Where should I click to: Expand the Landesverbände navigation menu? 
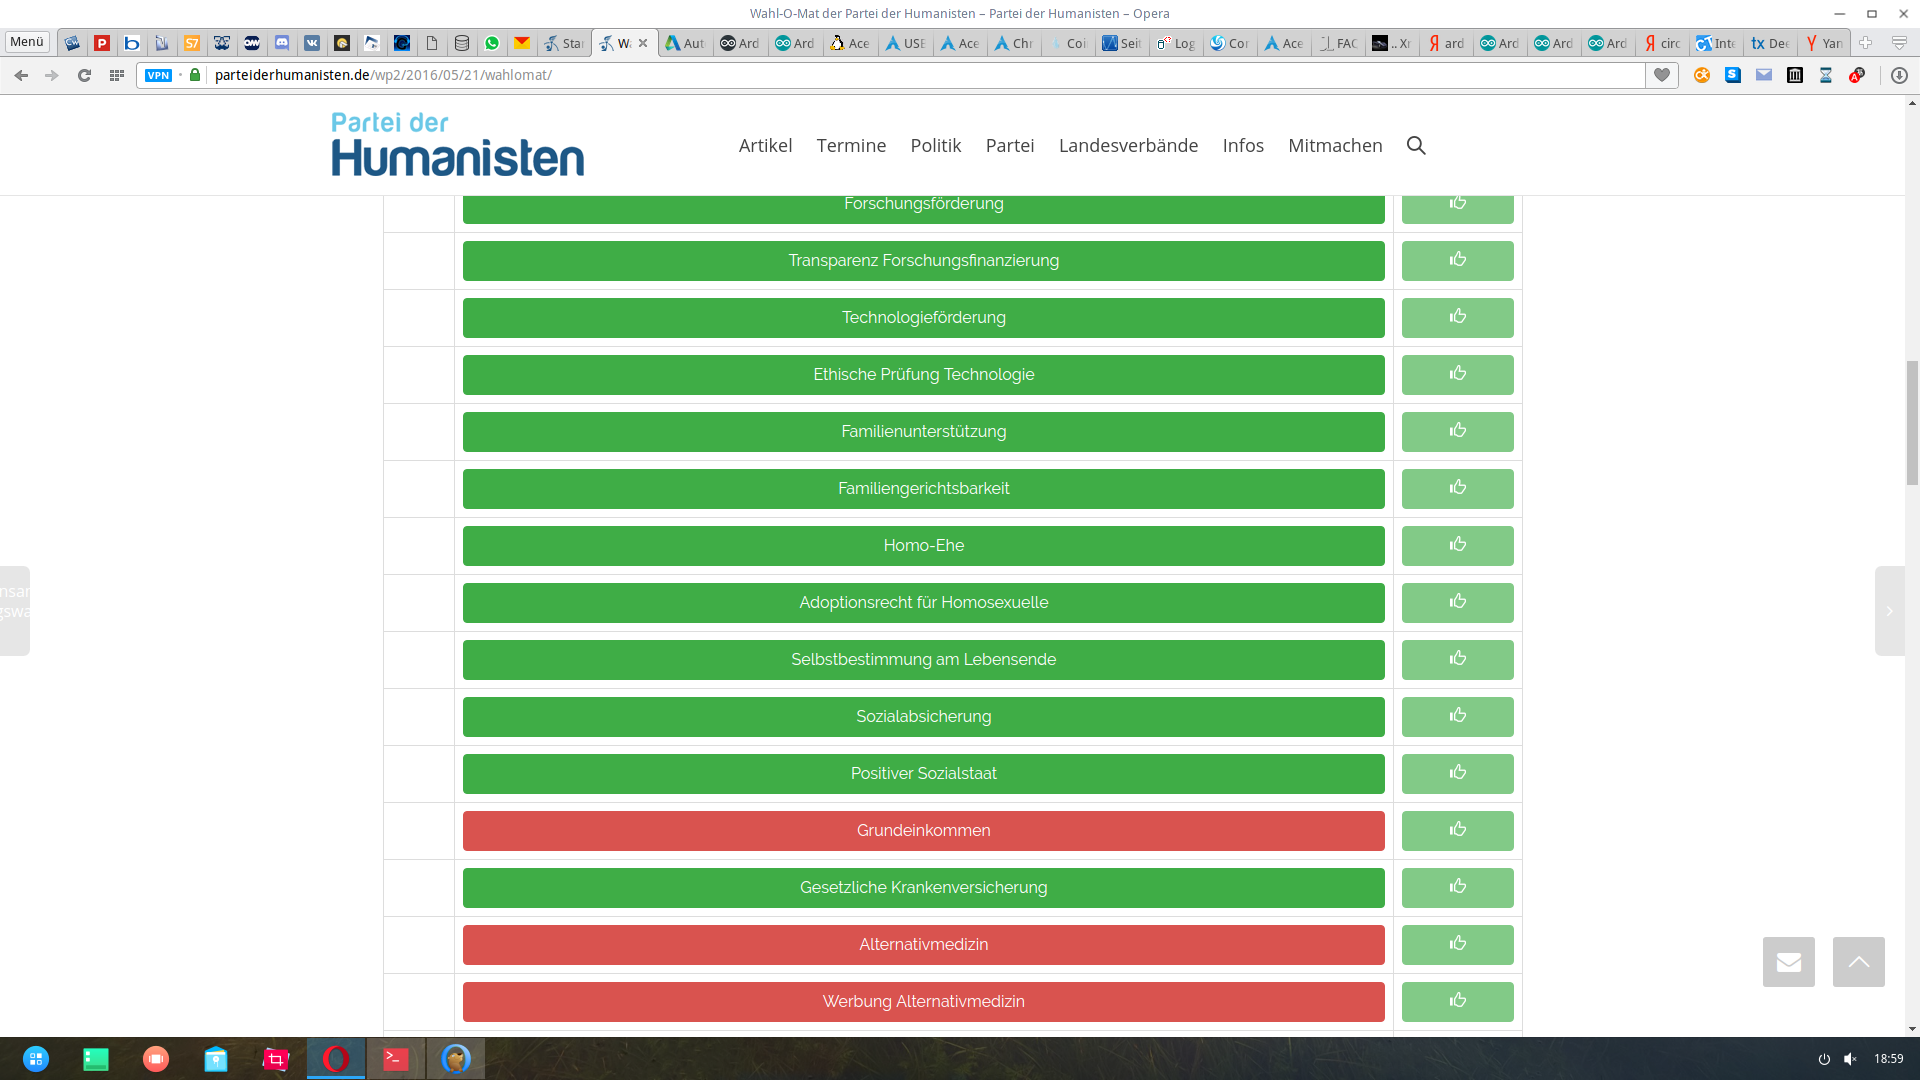(1128, 146)
